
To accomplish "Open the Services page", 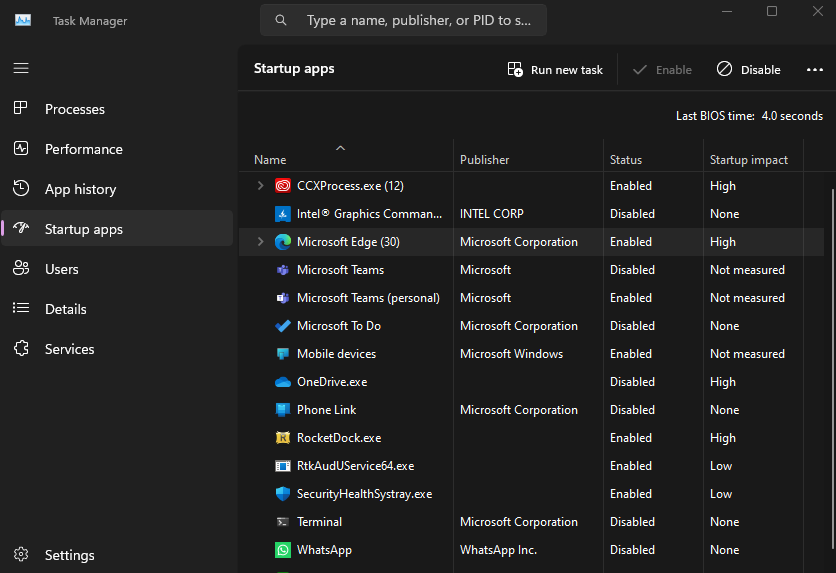I will 117,349.
